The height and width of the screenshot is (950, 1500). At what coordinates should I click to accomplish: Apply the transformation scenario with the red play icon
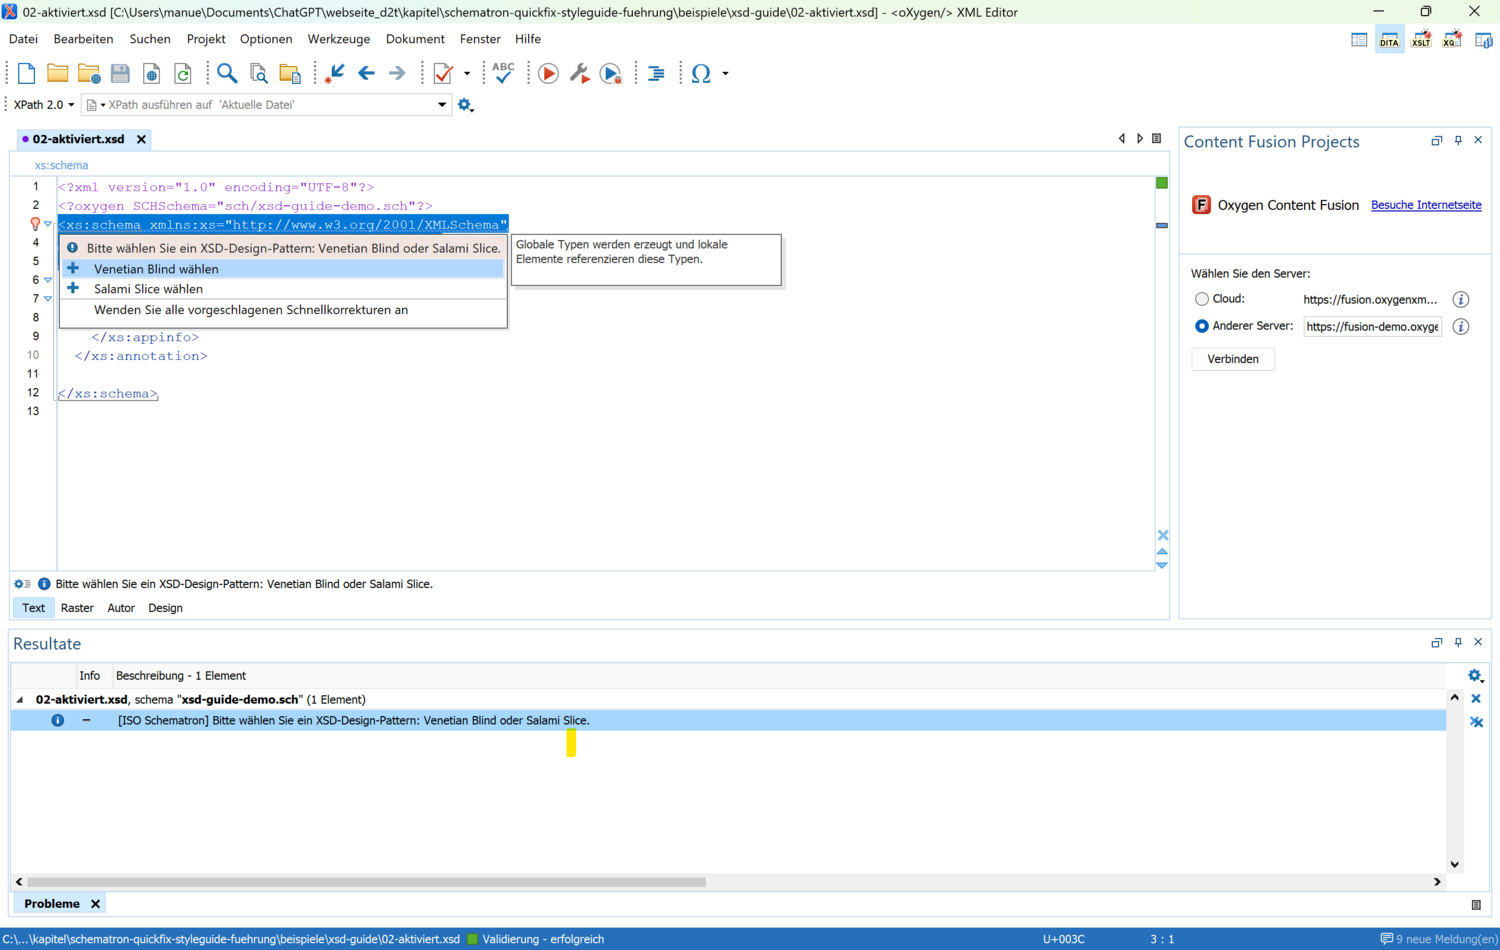tap(548, 74)
